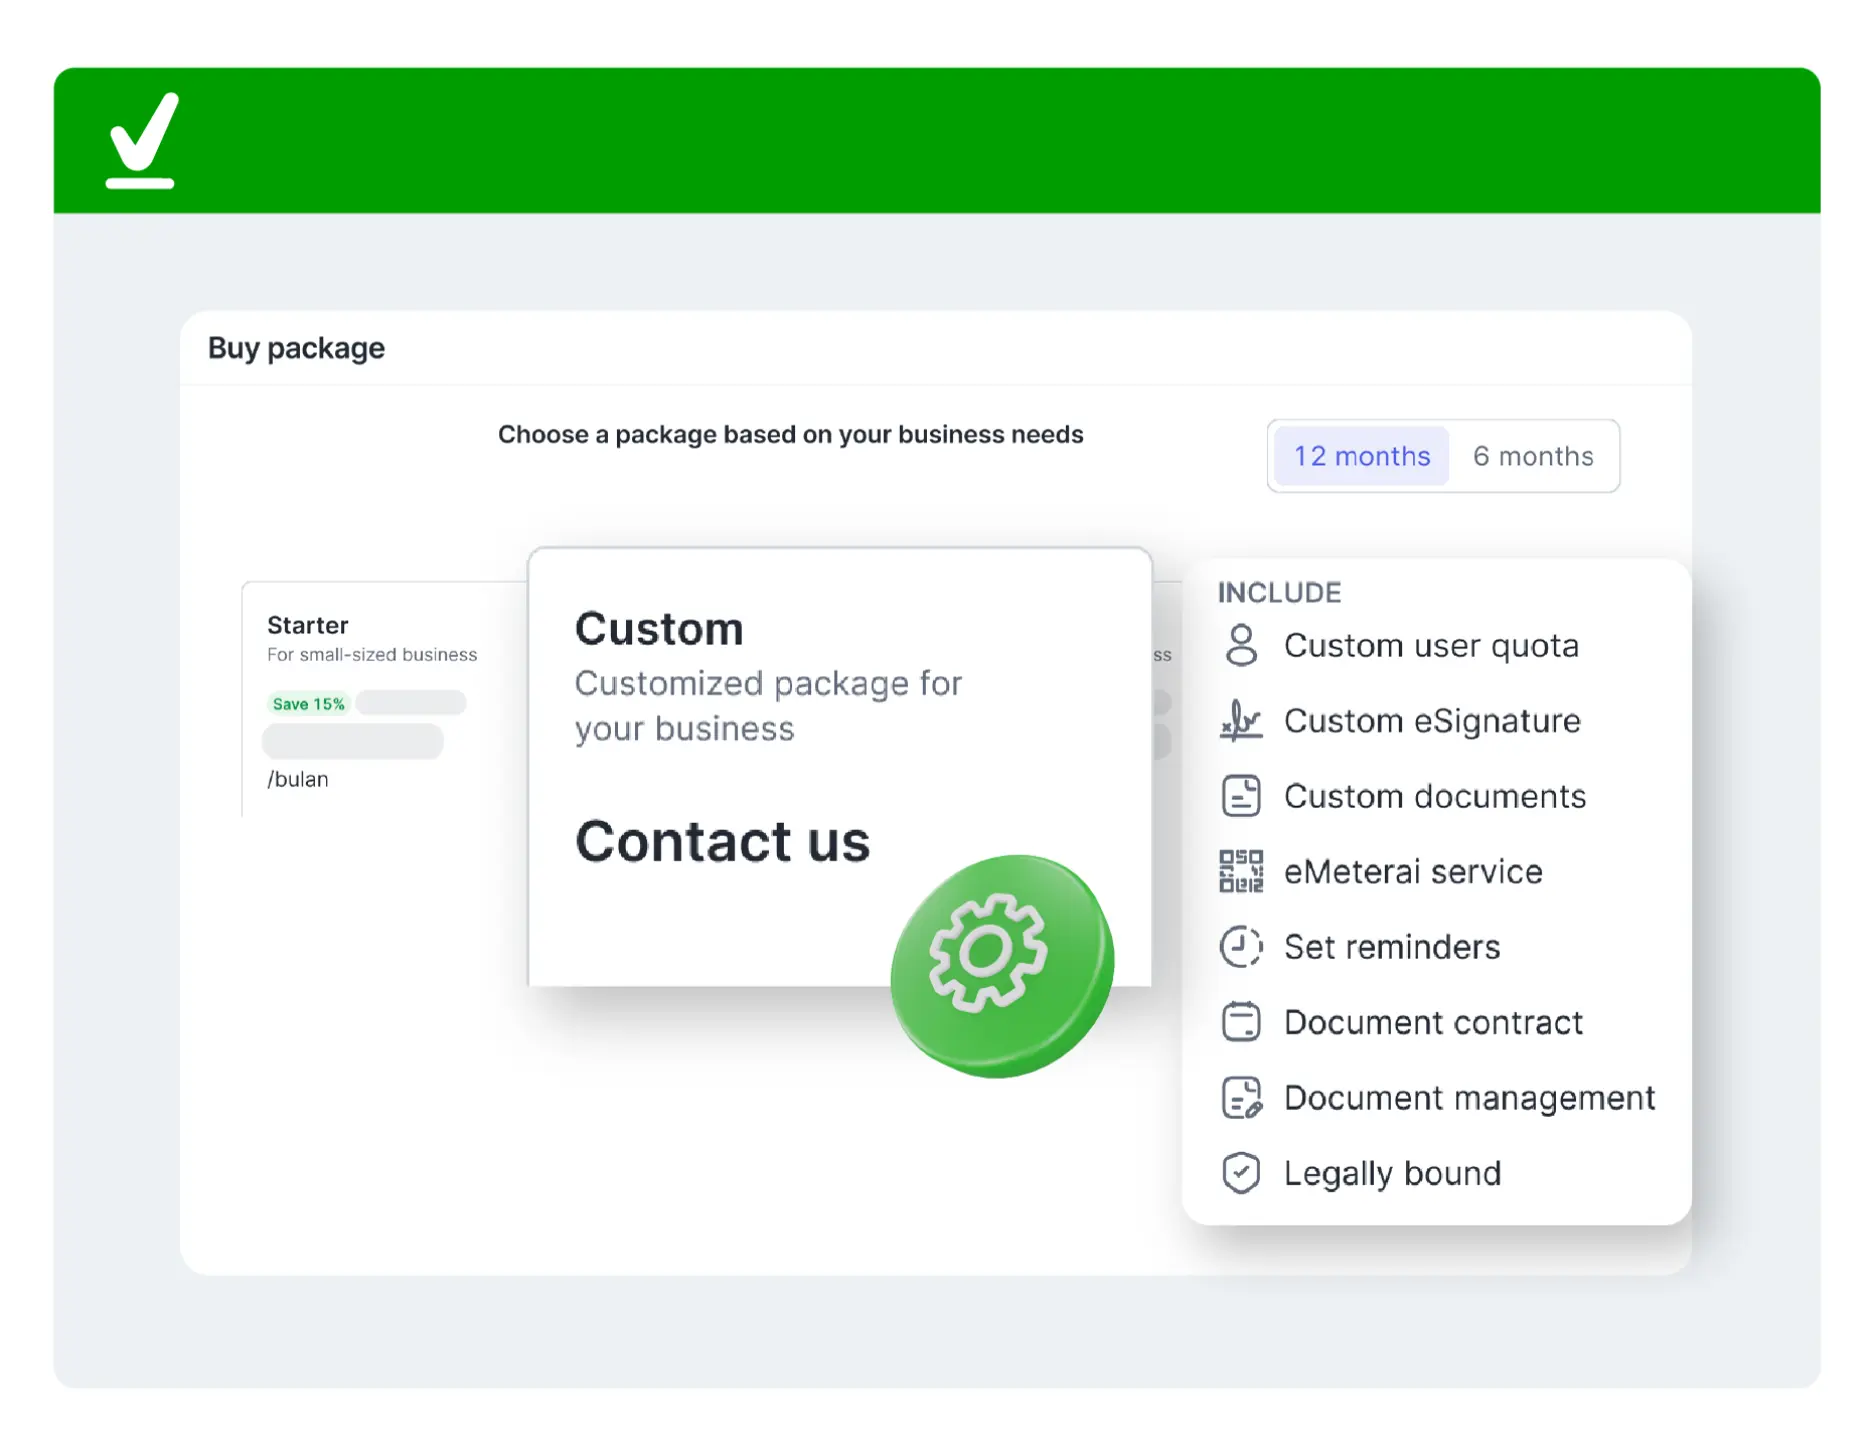Switch billing period to 6 months
Image resolution: width=1875 pixels, height=1456 pixels.
coord(1532,456)
